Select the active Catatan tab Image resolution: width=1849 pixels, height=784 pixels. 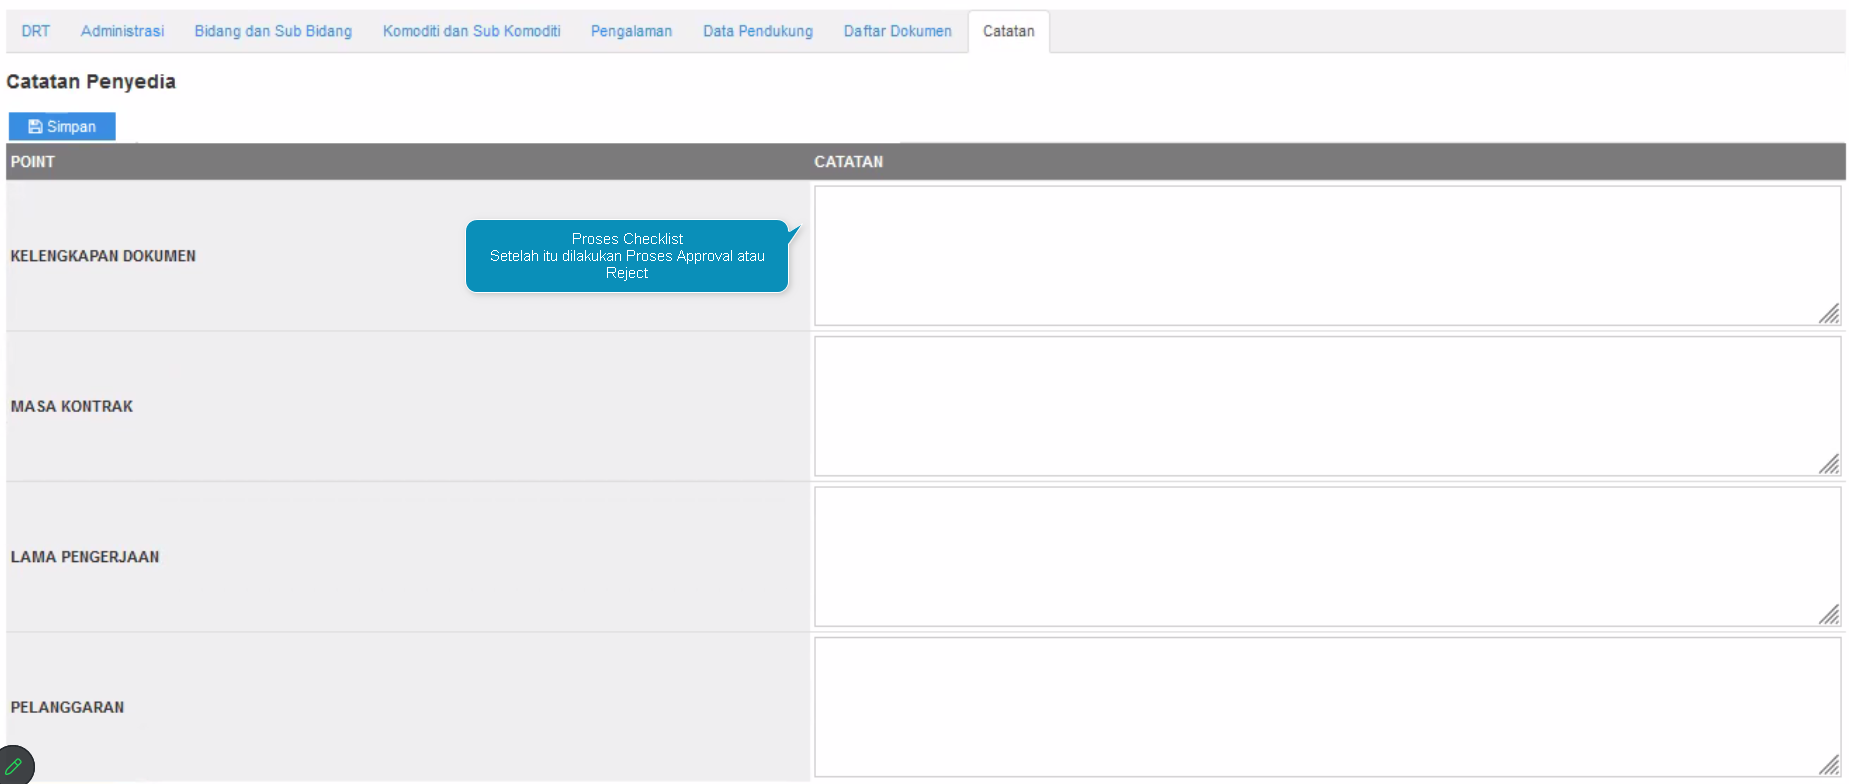coord(1008,31)
